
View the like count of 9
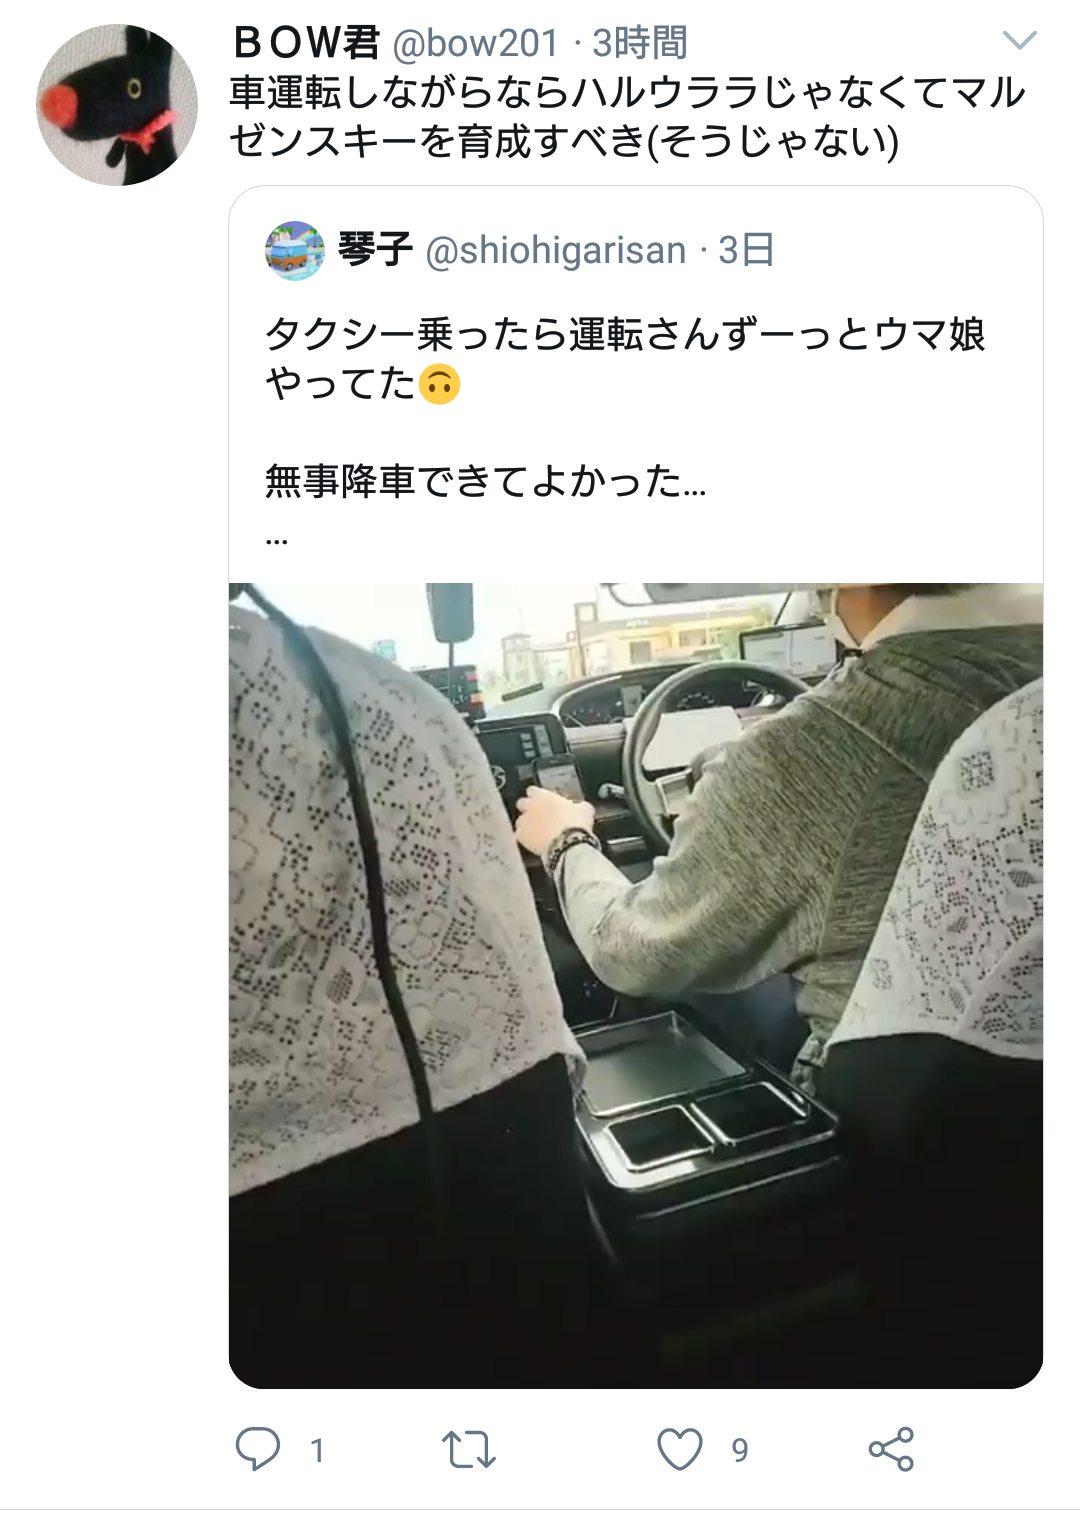pos(740,1450)
